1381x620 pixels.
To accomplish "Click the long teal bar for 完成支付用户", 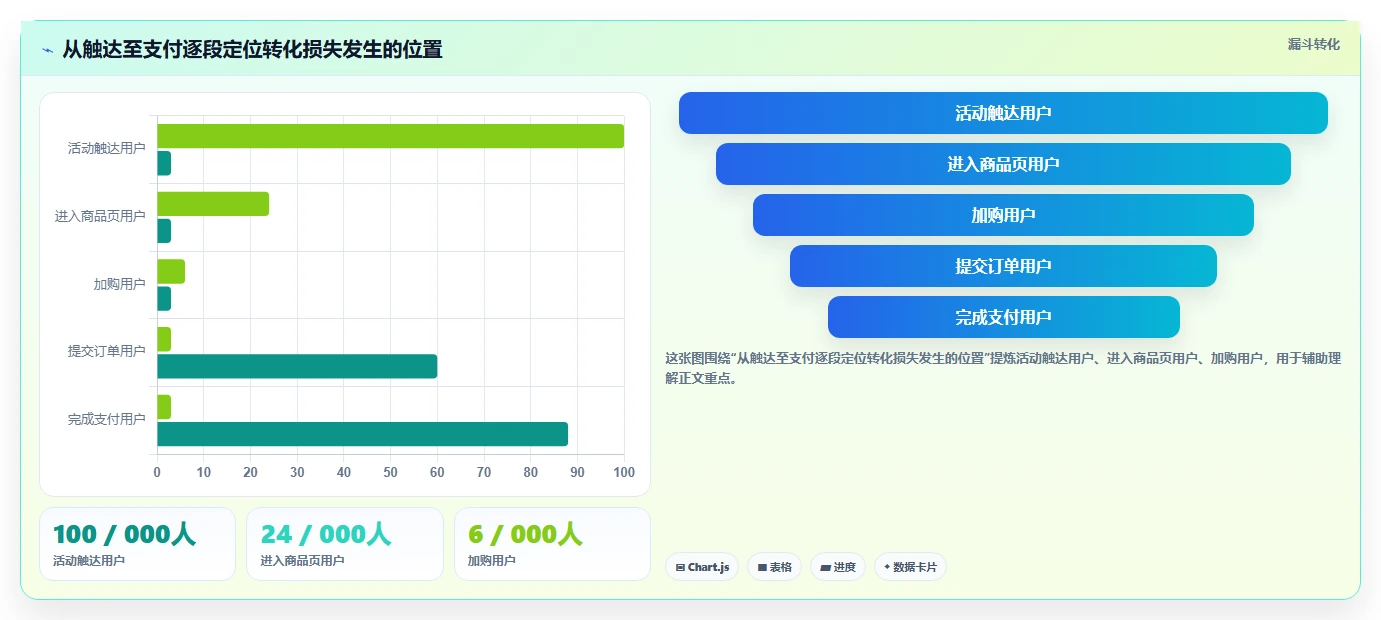I will (362, 434).
